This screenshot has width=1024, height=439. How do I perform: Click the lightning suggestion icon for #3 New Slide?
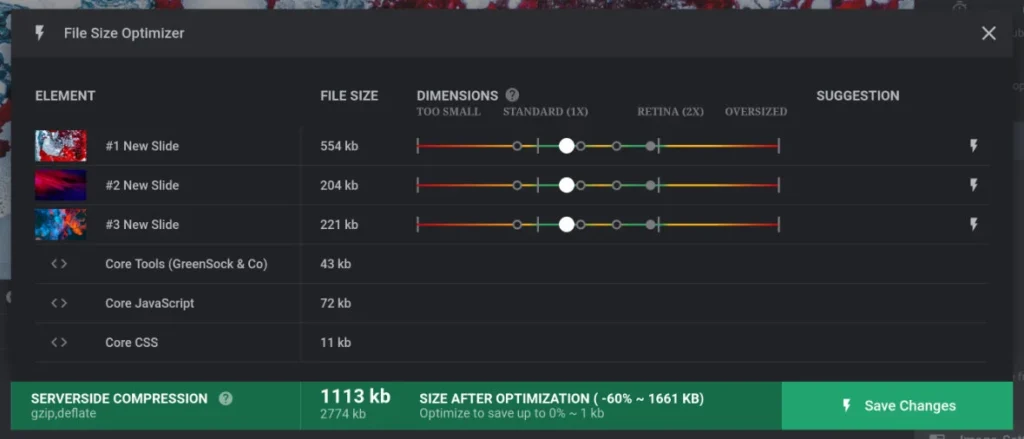tap(974, 224)
